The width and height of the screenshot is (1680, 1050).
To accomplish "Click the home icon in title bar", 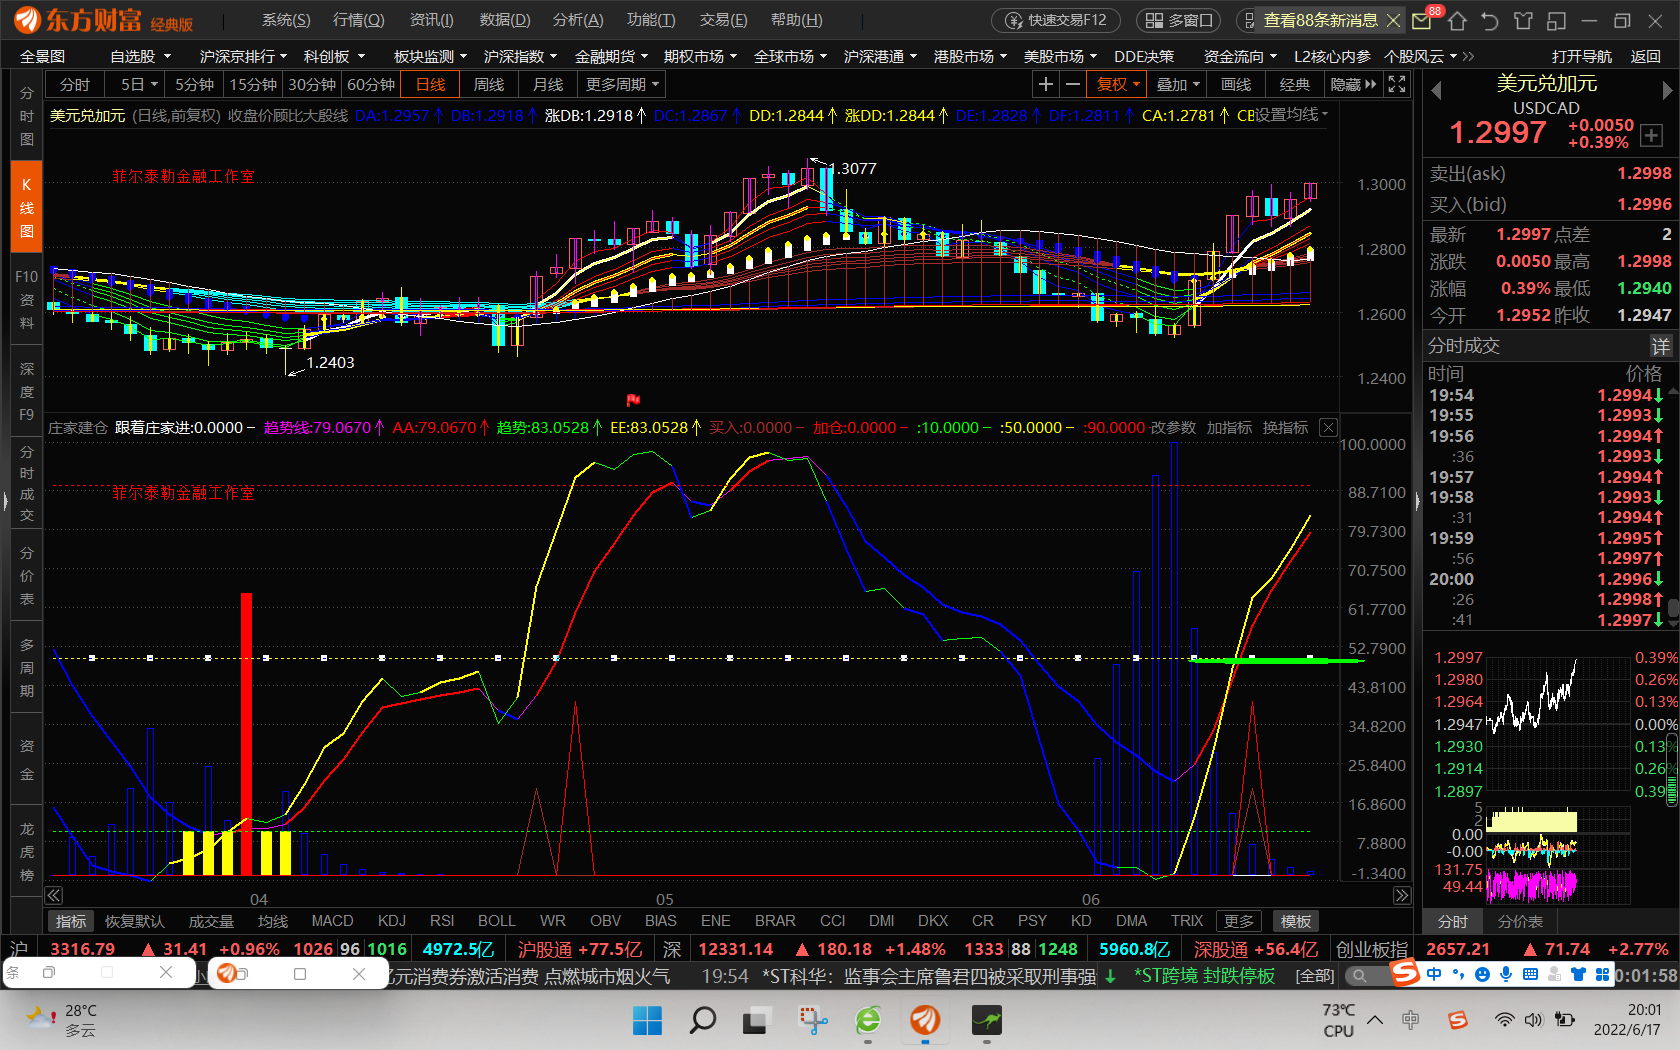I will pyautogui.click(x=1457, y=20).
